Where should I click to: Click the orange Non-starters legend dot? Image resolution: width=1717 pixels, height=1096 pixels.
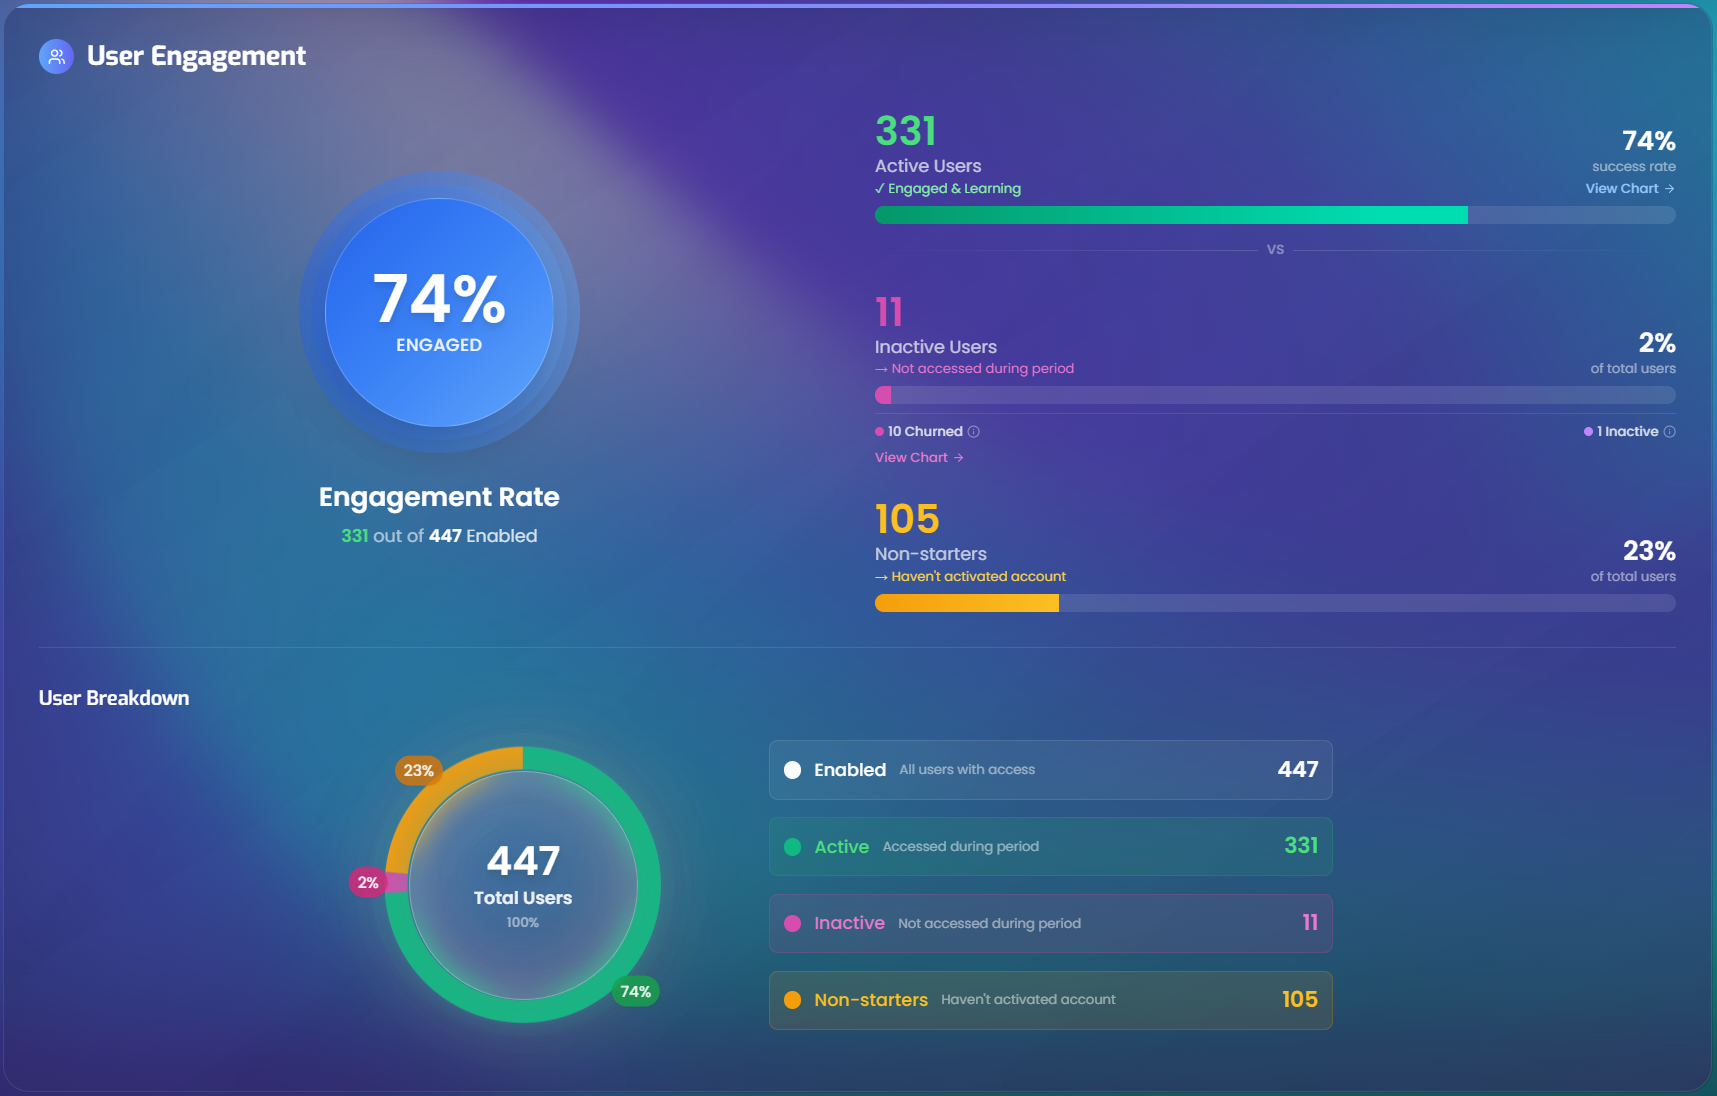[793, 1000]
